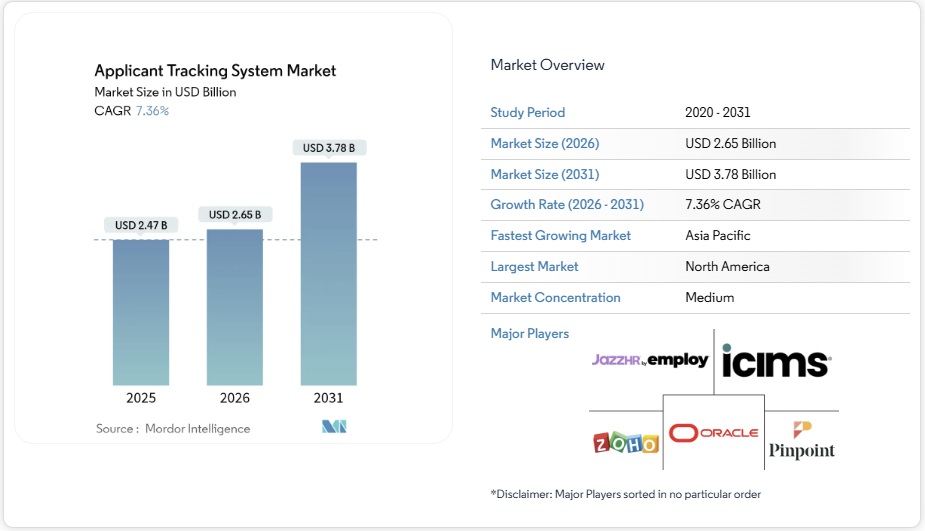Viewport: 925px width, 531px height.
Task: Click the Study Period row label
Action: (528, 113)
